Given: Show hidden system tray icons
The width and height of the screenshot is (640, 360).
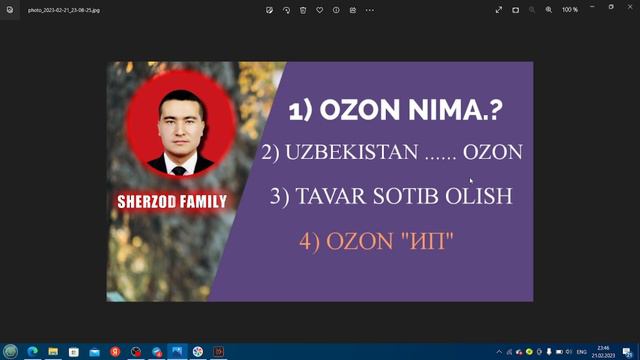Looking at the screenshot, I should (499, 352).
